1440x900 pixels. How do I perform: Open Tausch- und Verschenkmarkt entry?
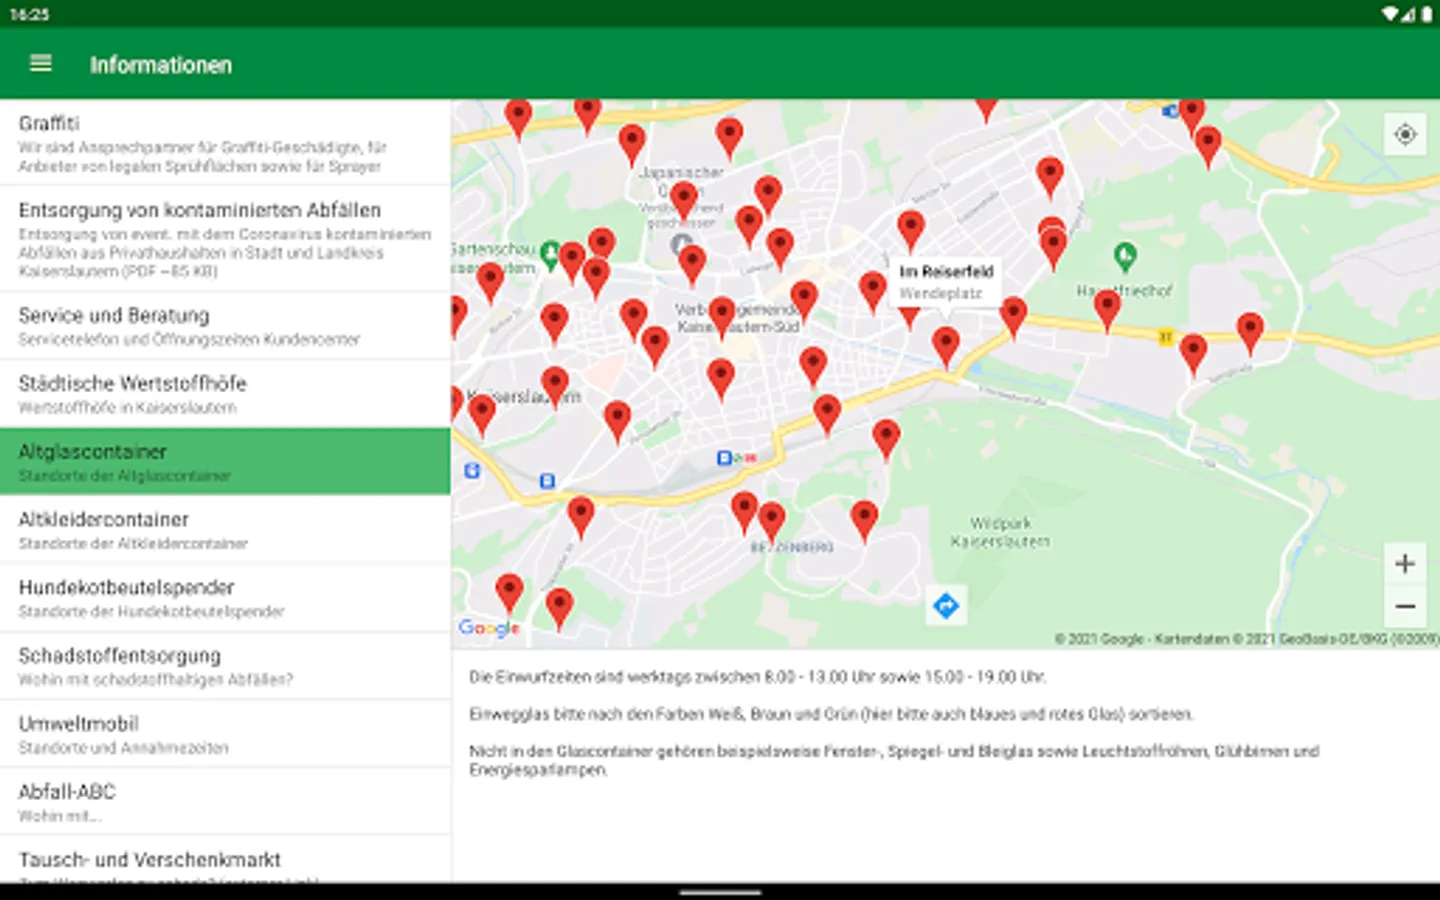click(x=225, y=860)
